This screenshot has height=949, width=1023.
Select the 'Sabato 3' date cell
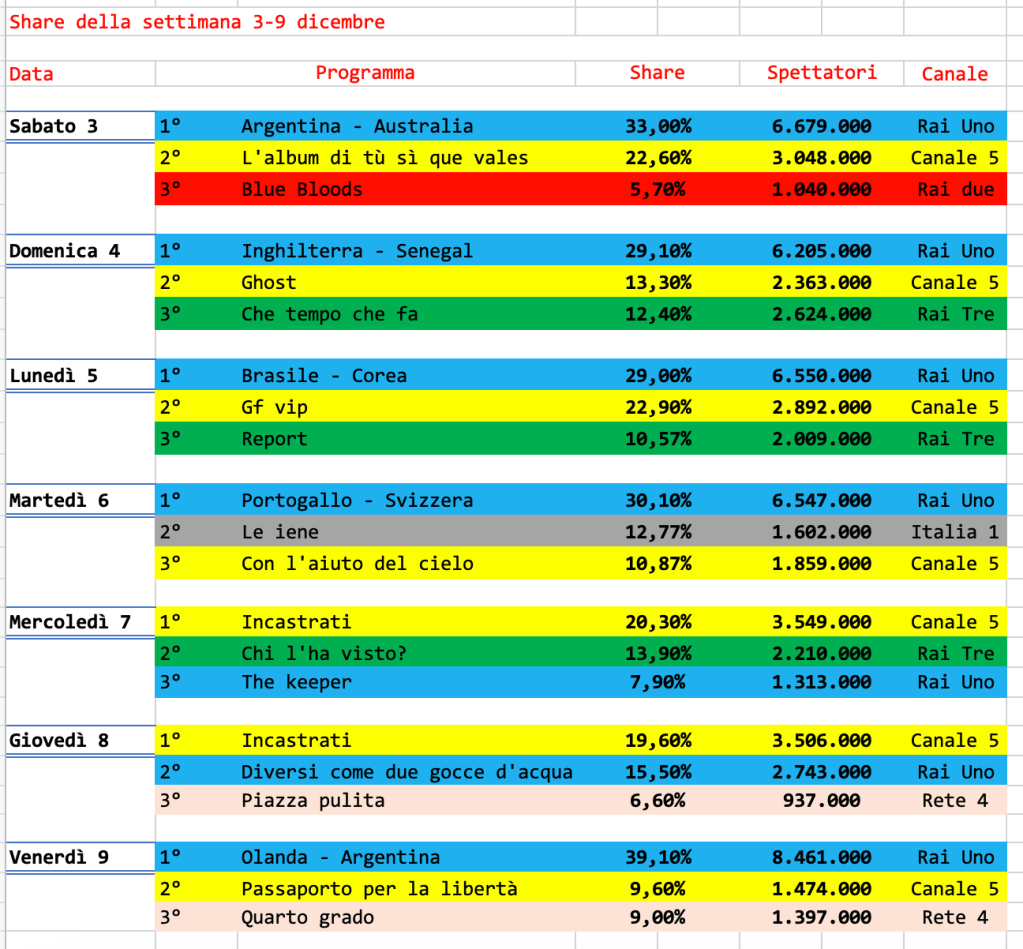54,126
